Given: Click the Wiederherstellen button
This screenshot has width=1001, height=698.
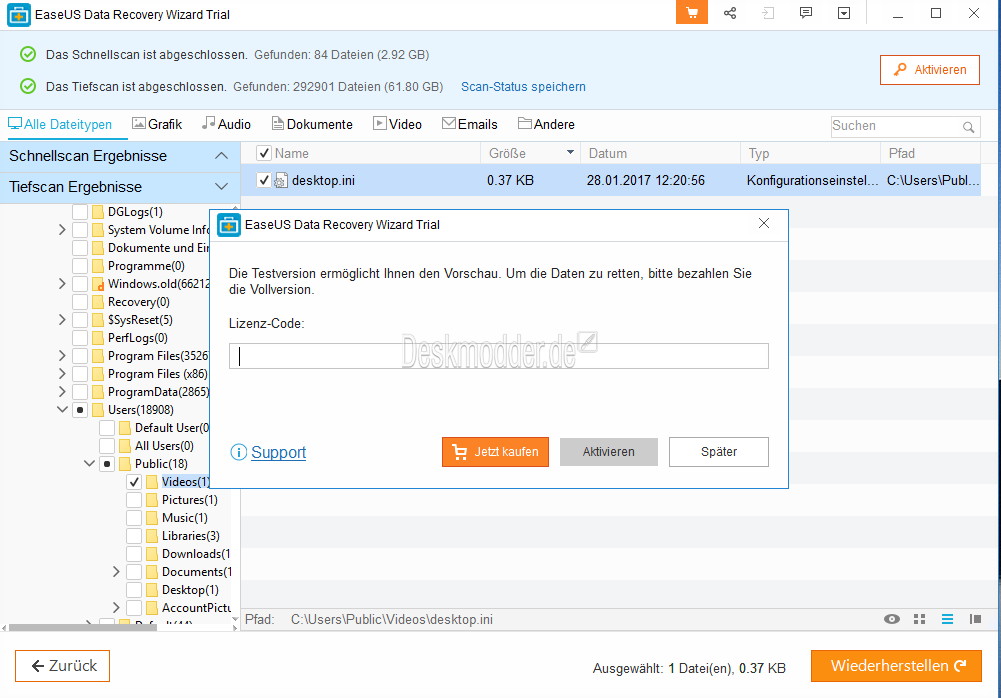Looking at the screenshot, I should (896, 666).
